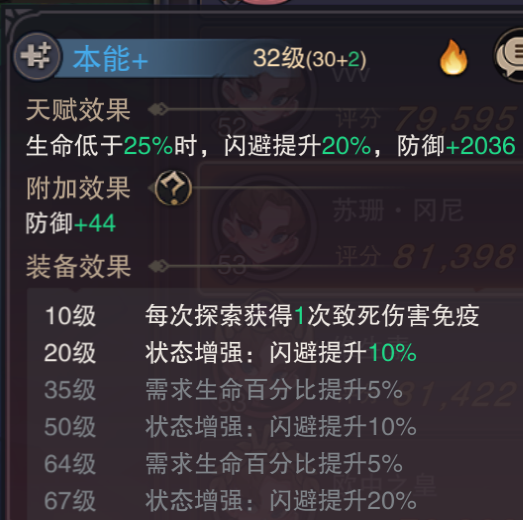Open the chat bubble icon
Image resolution: width=523 pixels, height=520 pixels.
[510, 57]
